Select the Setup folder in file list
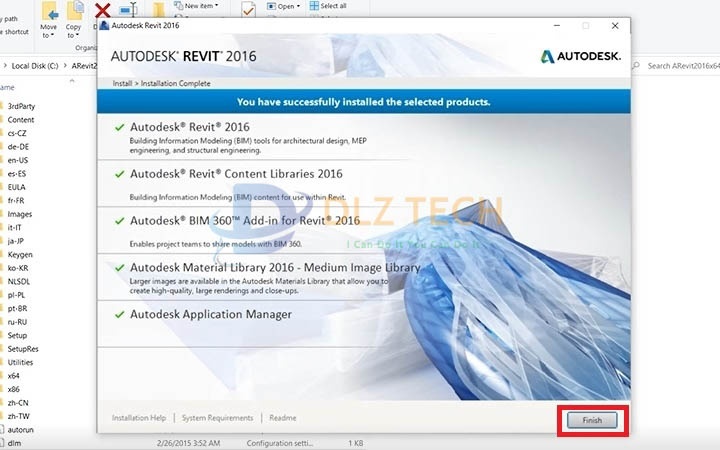Image resolution: width=720 pixels, height=450 pixels. point(18,335)
